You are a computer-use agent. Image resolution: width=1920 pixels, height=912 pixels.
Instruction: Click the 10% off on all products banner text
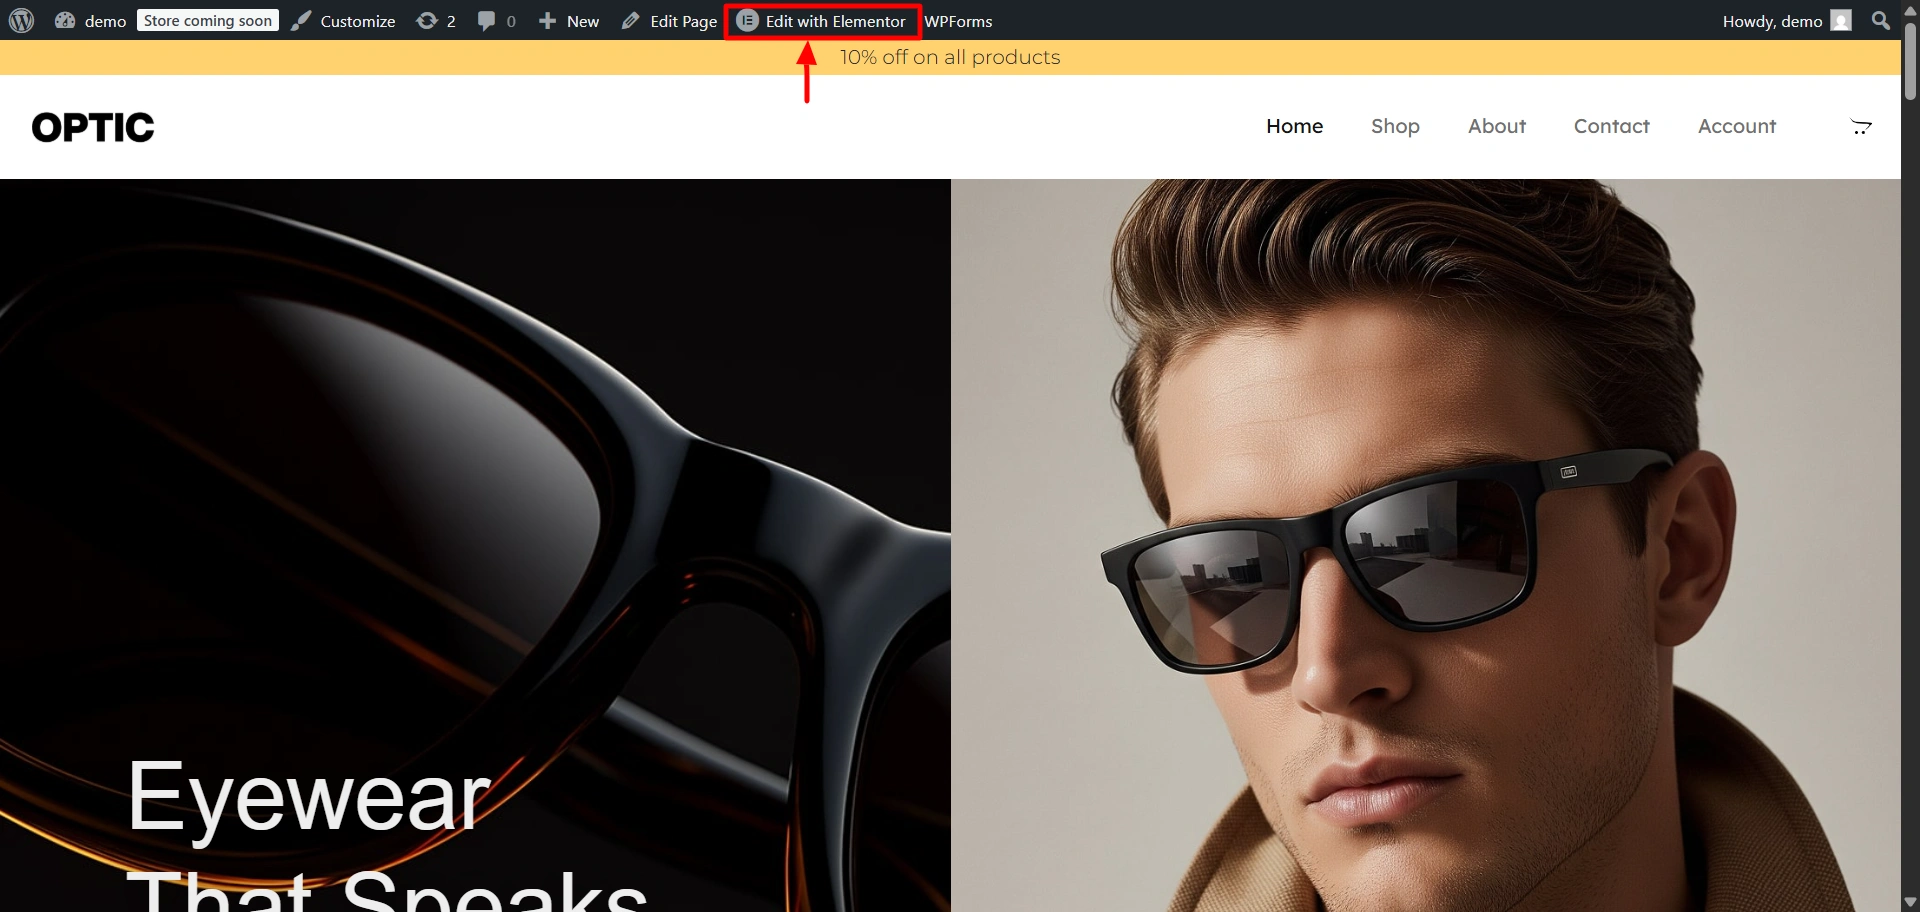click(950, 57)
